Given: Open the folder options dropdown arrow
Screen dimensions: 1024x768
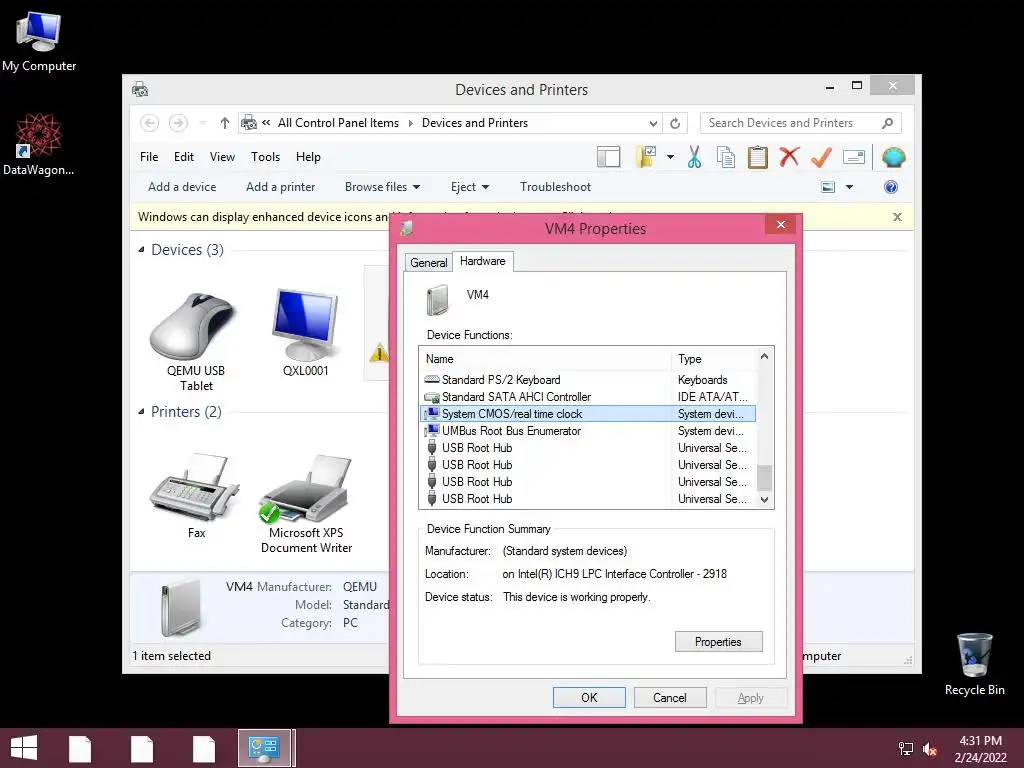Looking at the screenshot, I should pos(670,157).
